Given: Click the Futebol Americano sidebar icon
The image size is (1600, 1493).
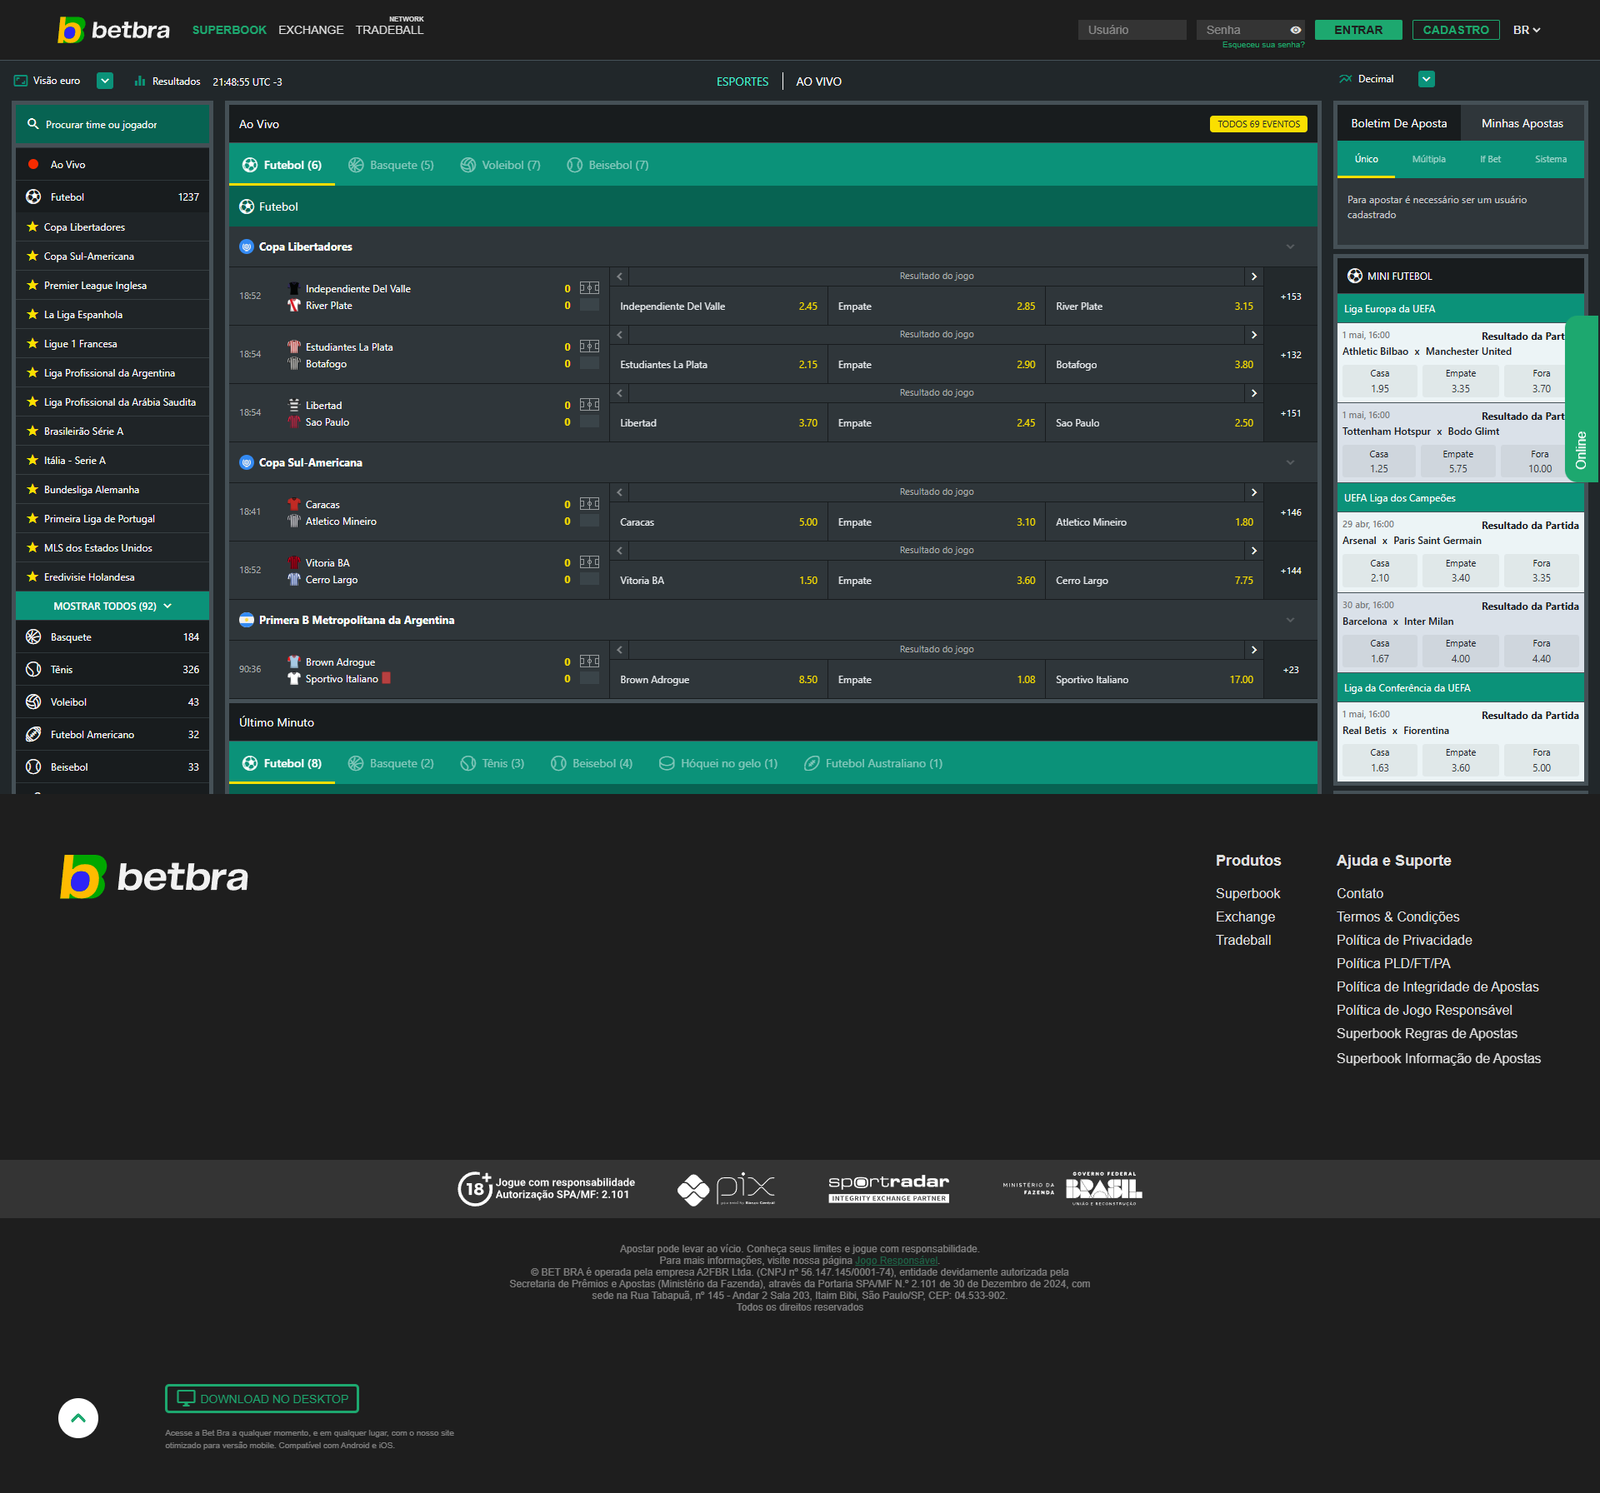Looking at the screenshot, I should pyautogui.click(x=33, y=735).
